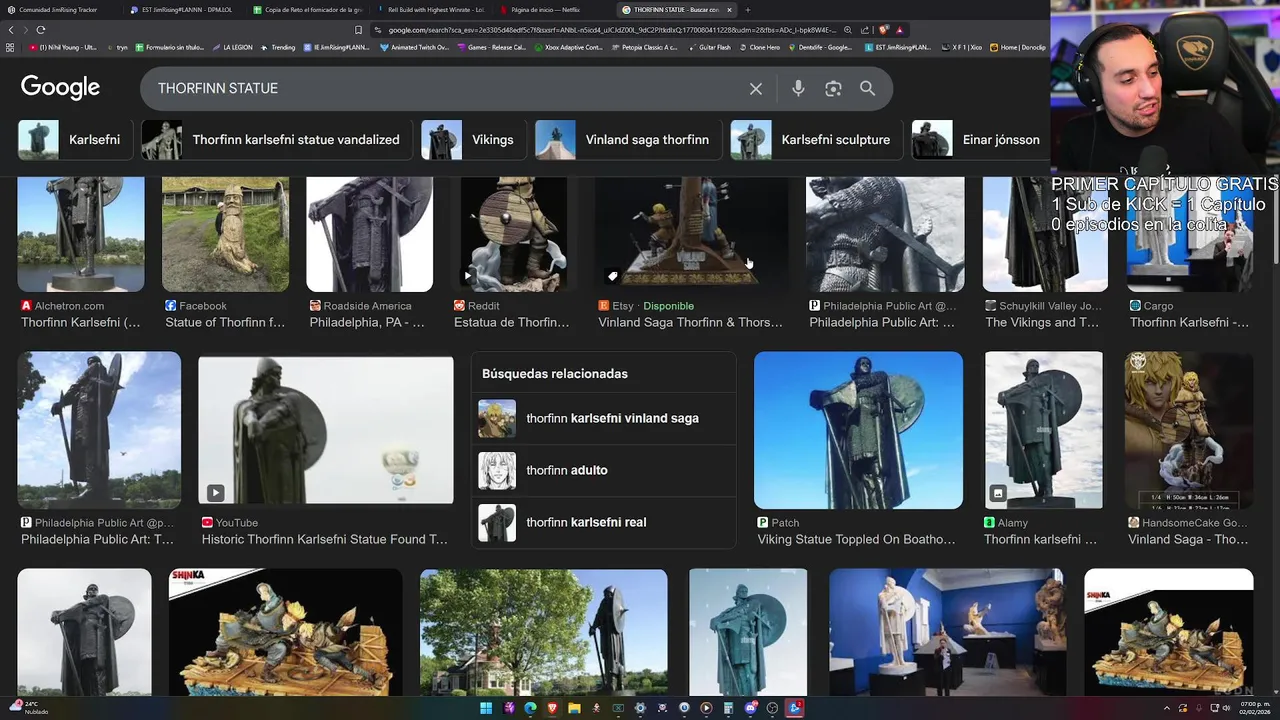
Task: Launch Microsoft Edge from the taskbar
Action: coord(530,708)
